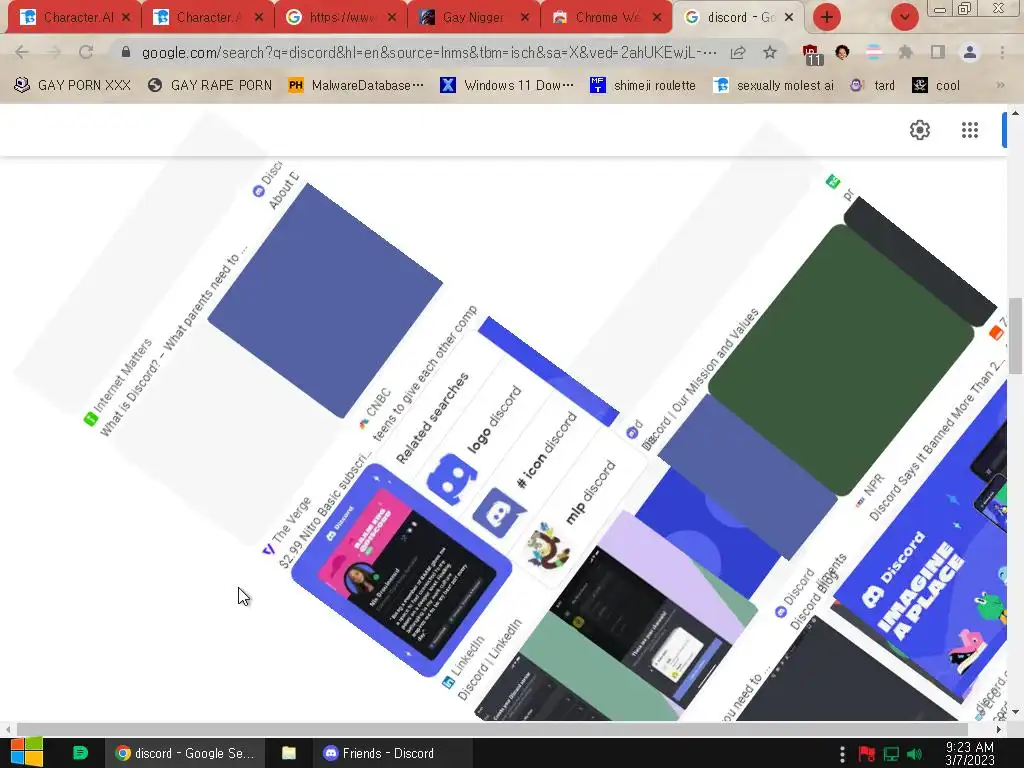Viewport: 1024px width, 768px height.
Task: Open the MalwareDatabase bookmark
Action: [356, 85]
